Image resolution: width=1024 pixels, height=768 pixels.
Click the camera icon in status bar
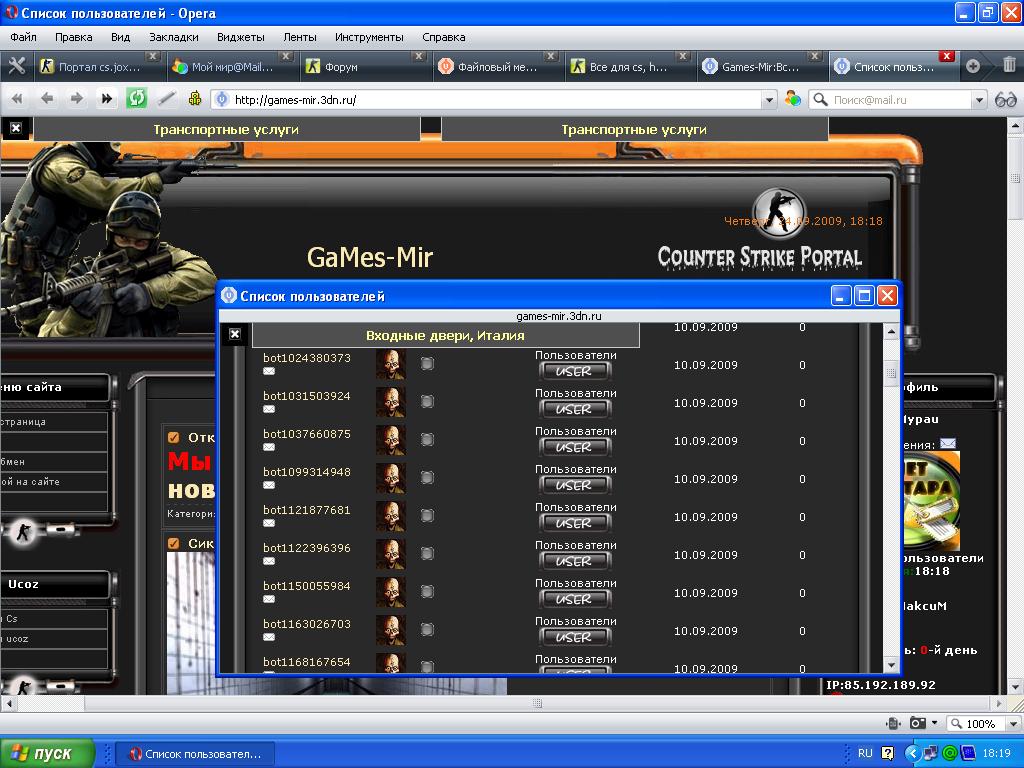point(918,723)
